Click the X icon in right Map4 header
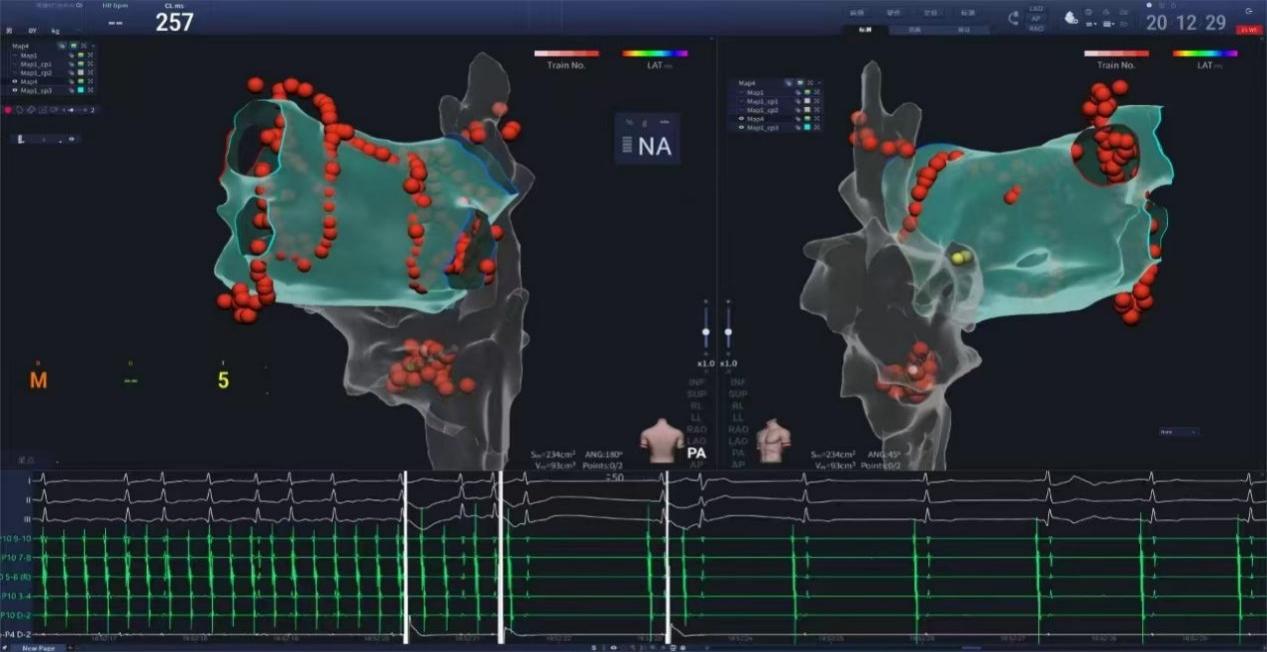Image resolution: width=1267 pixels, height=652 pixels. 810,83
